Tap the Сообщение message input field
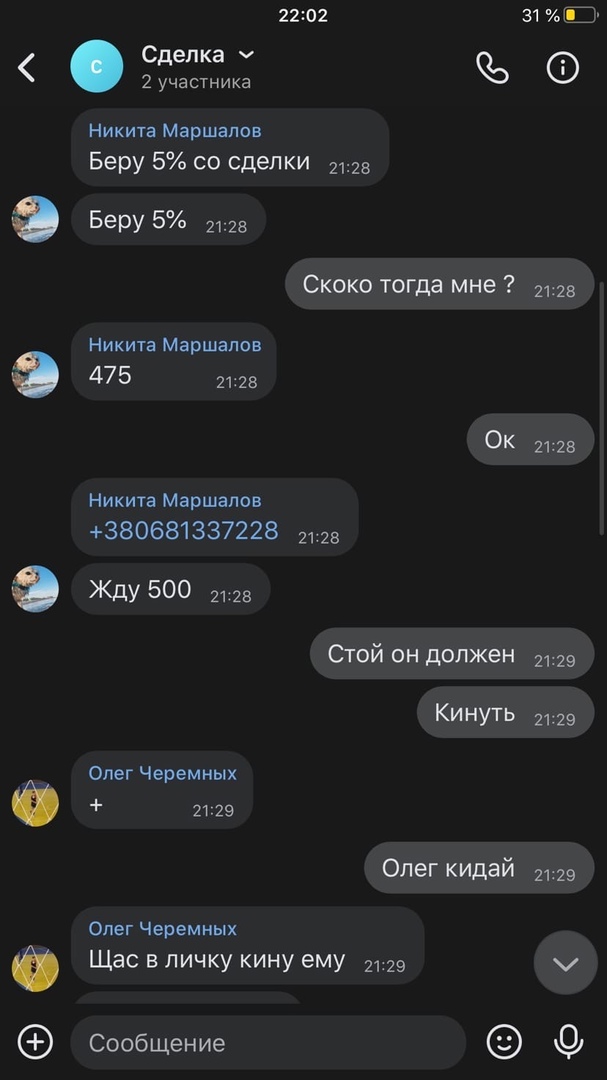 [268, 1043]
